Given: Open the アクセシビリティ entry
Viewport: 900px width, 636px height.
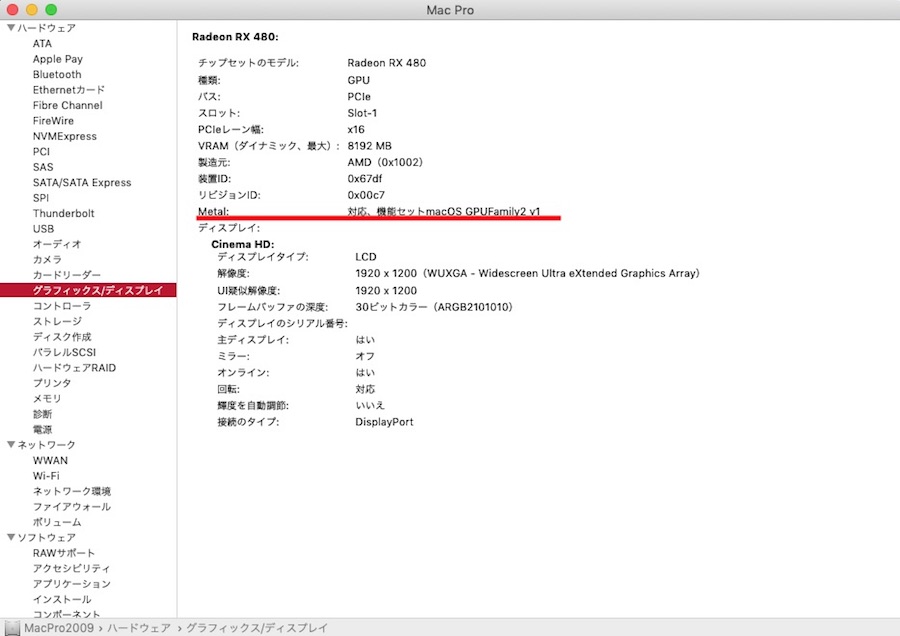Looking at the screenshot, I should tap(72, 568).
